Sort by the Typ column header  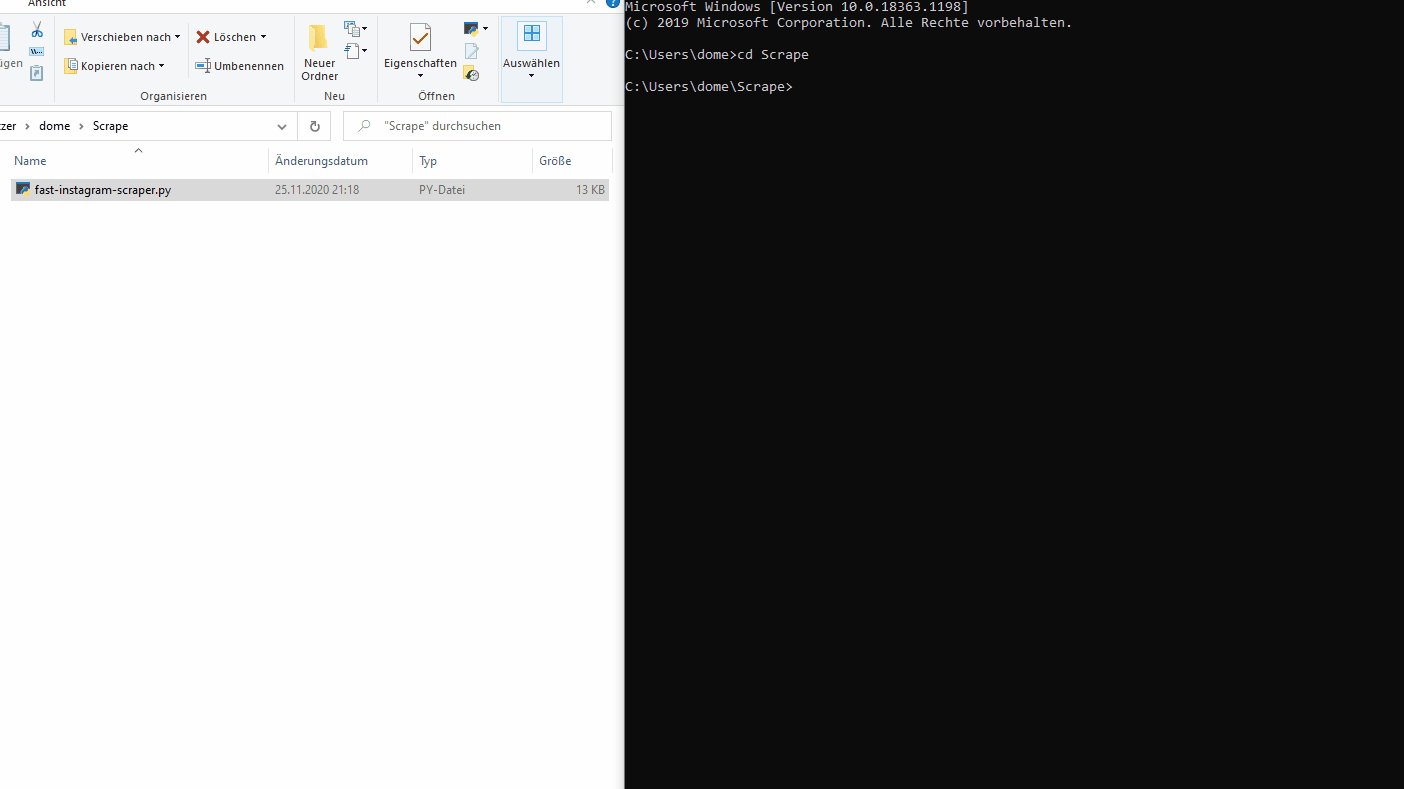click(x=472, y=161)
